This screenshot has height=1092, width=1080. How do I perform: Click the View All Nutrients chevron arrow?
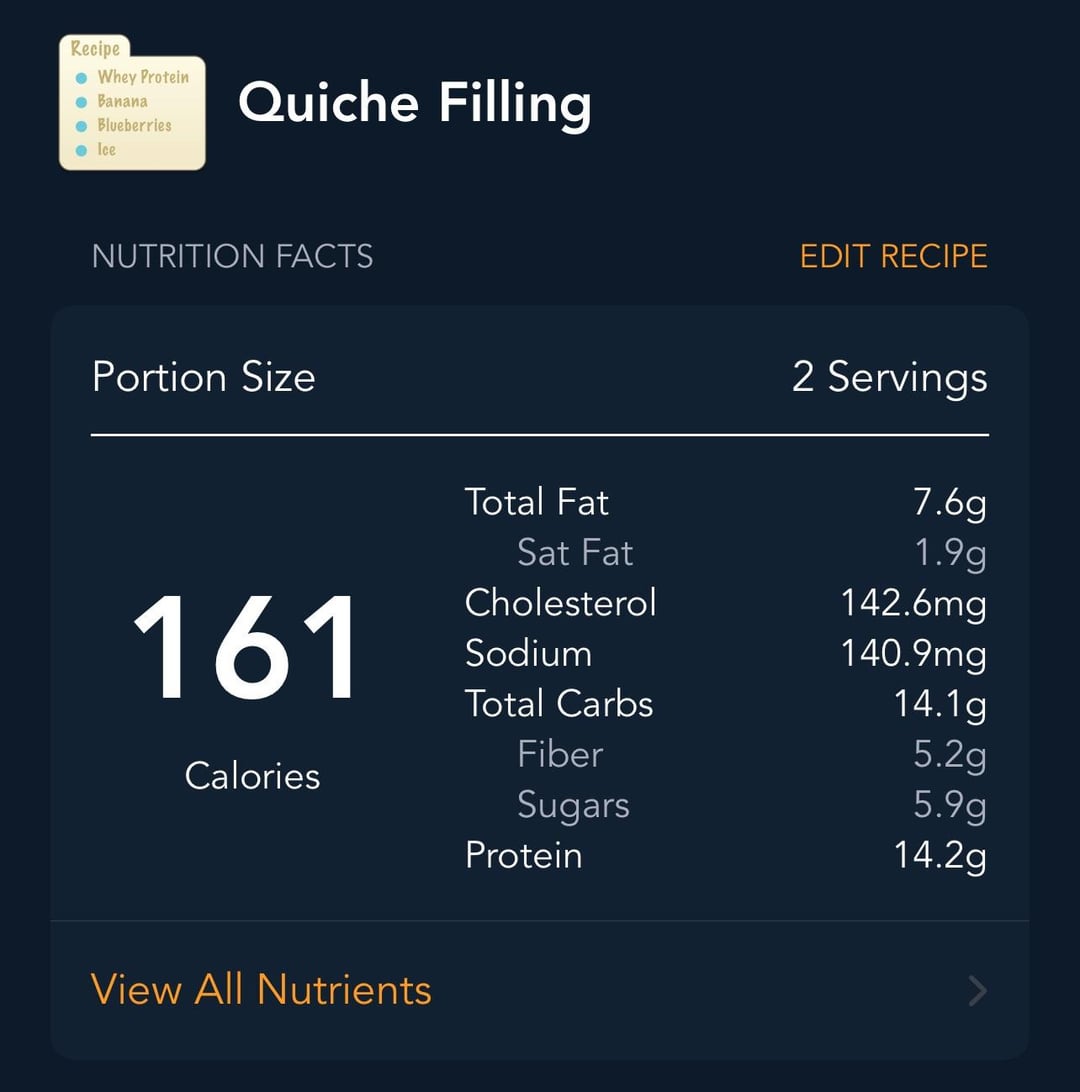click(977, 991)
